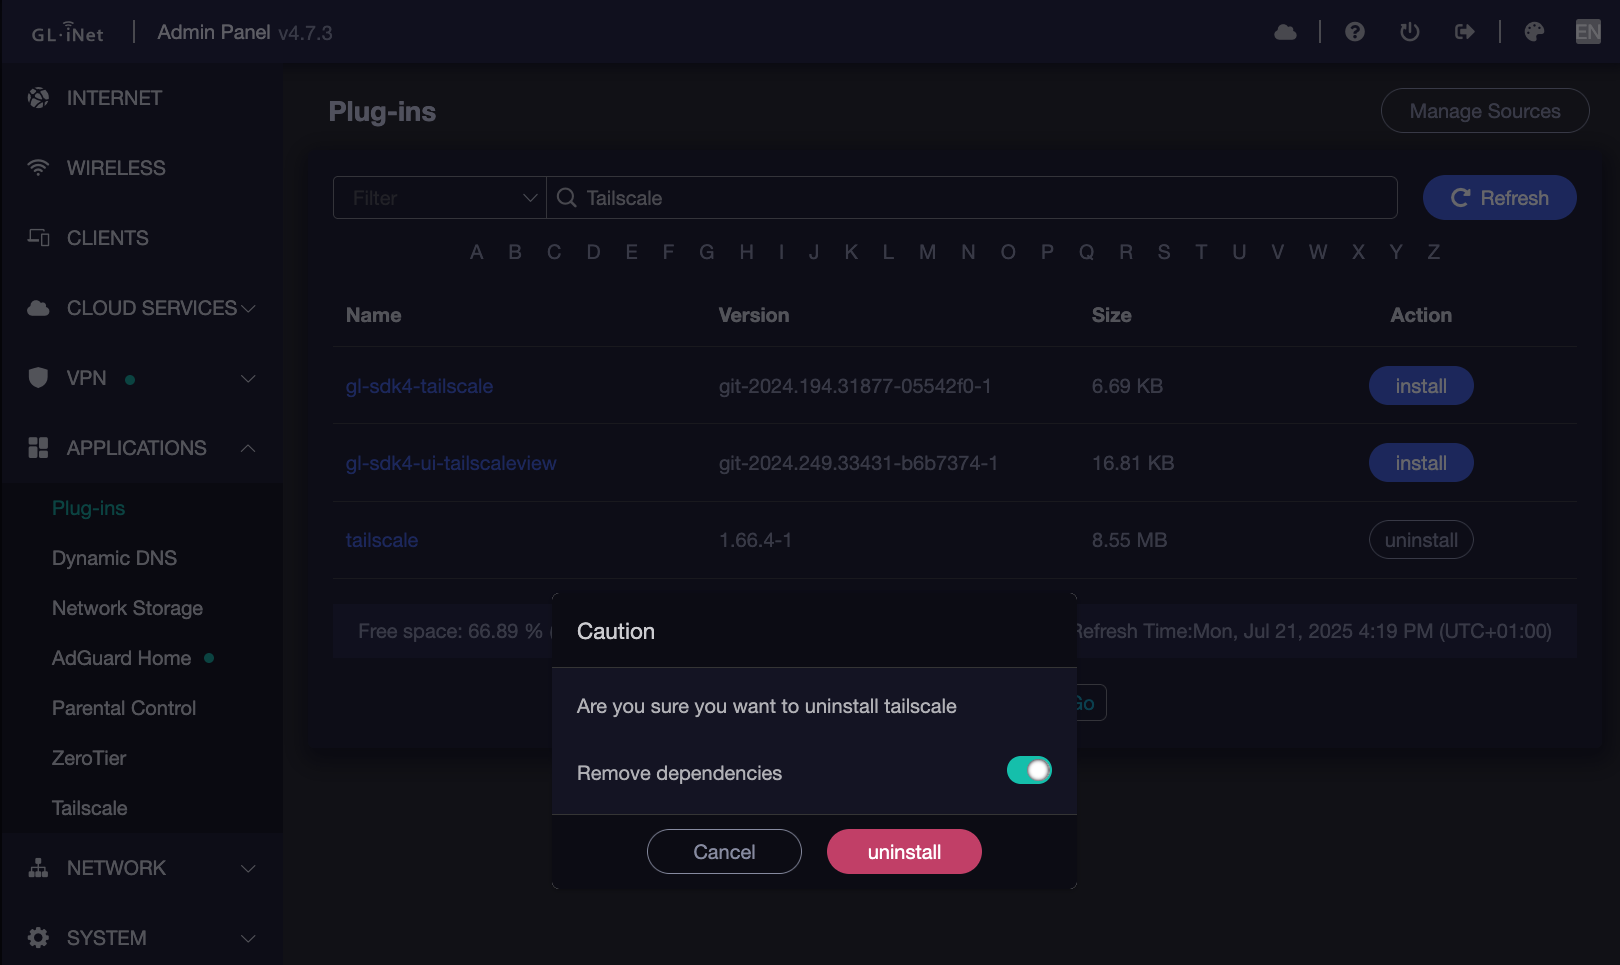The height and width of the screenshot is (965, 1620).
Task: Click the GL.iNet logo
Action: (67, 33)
